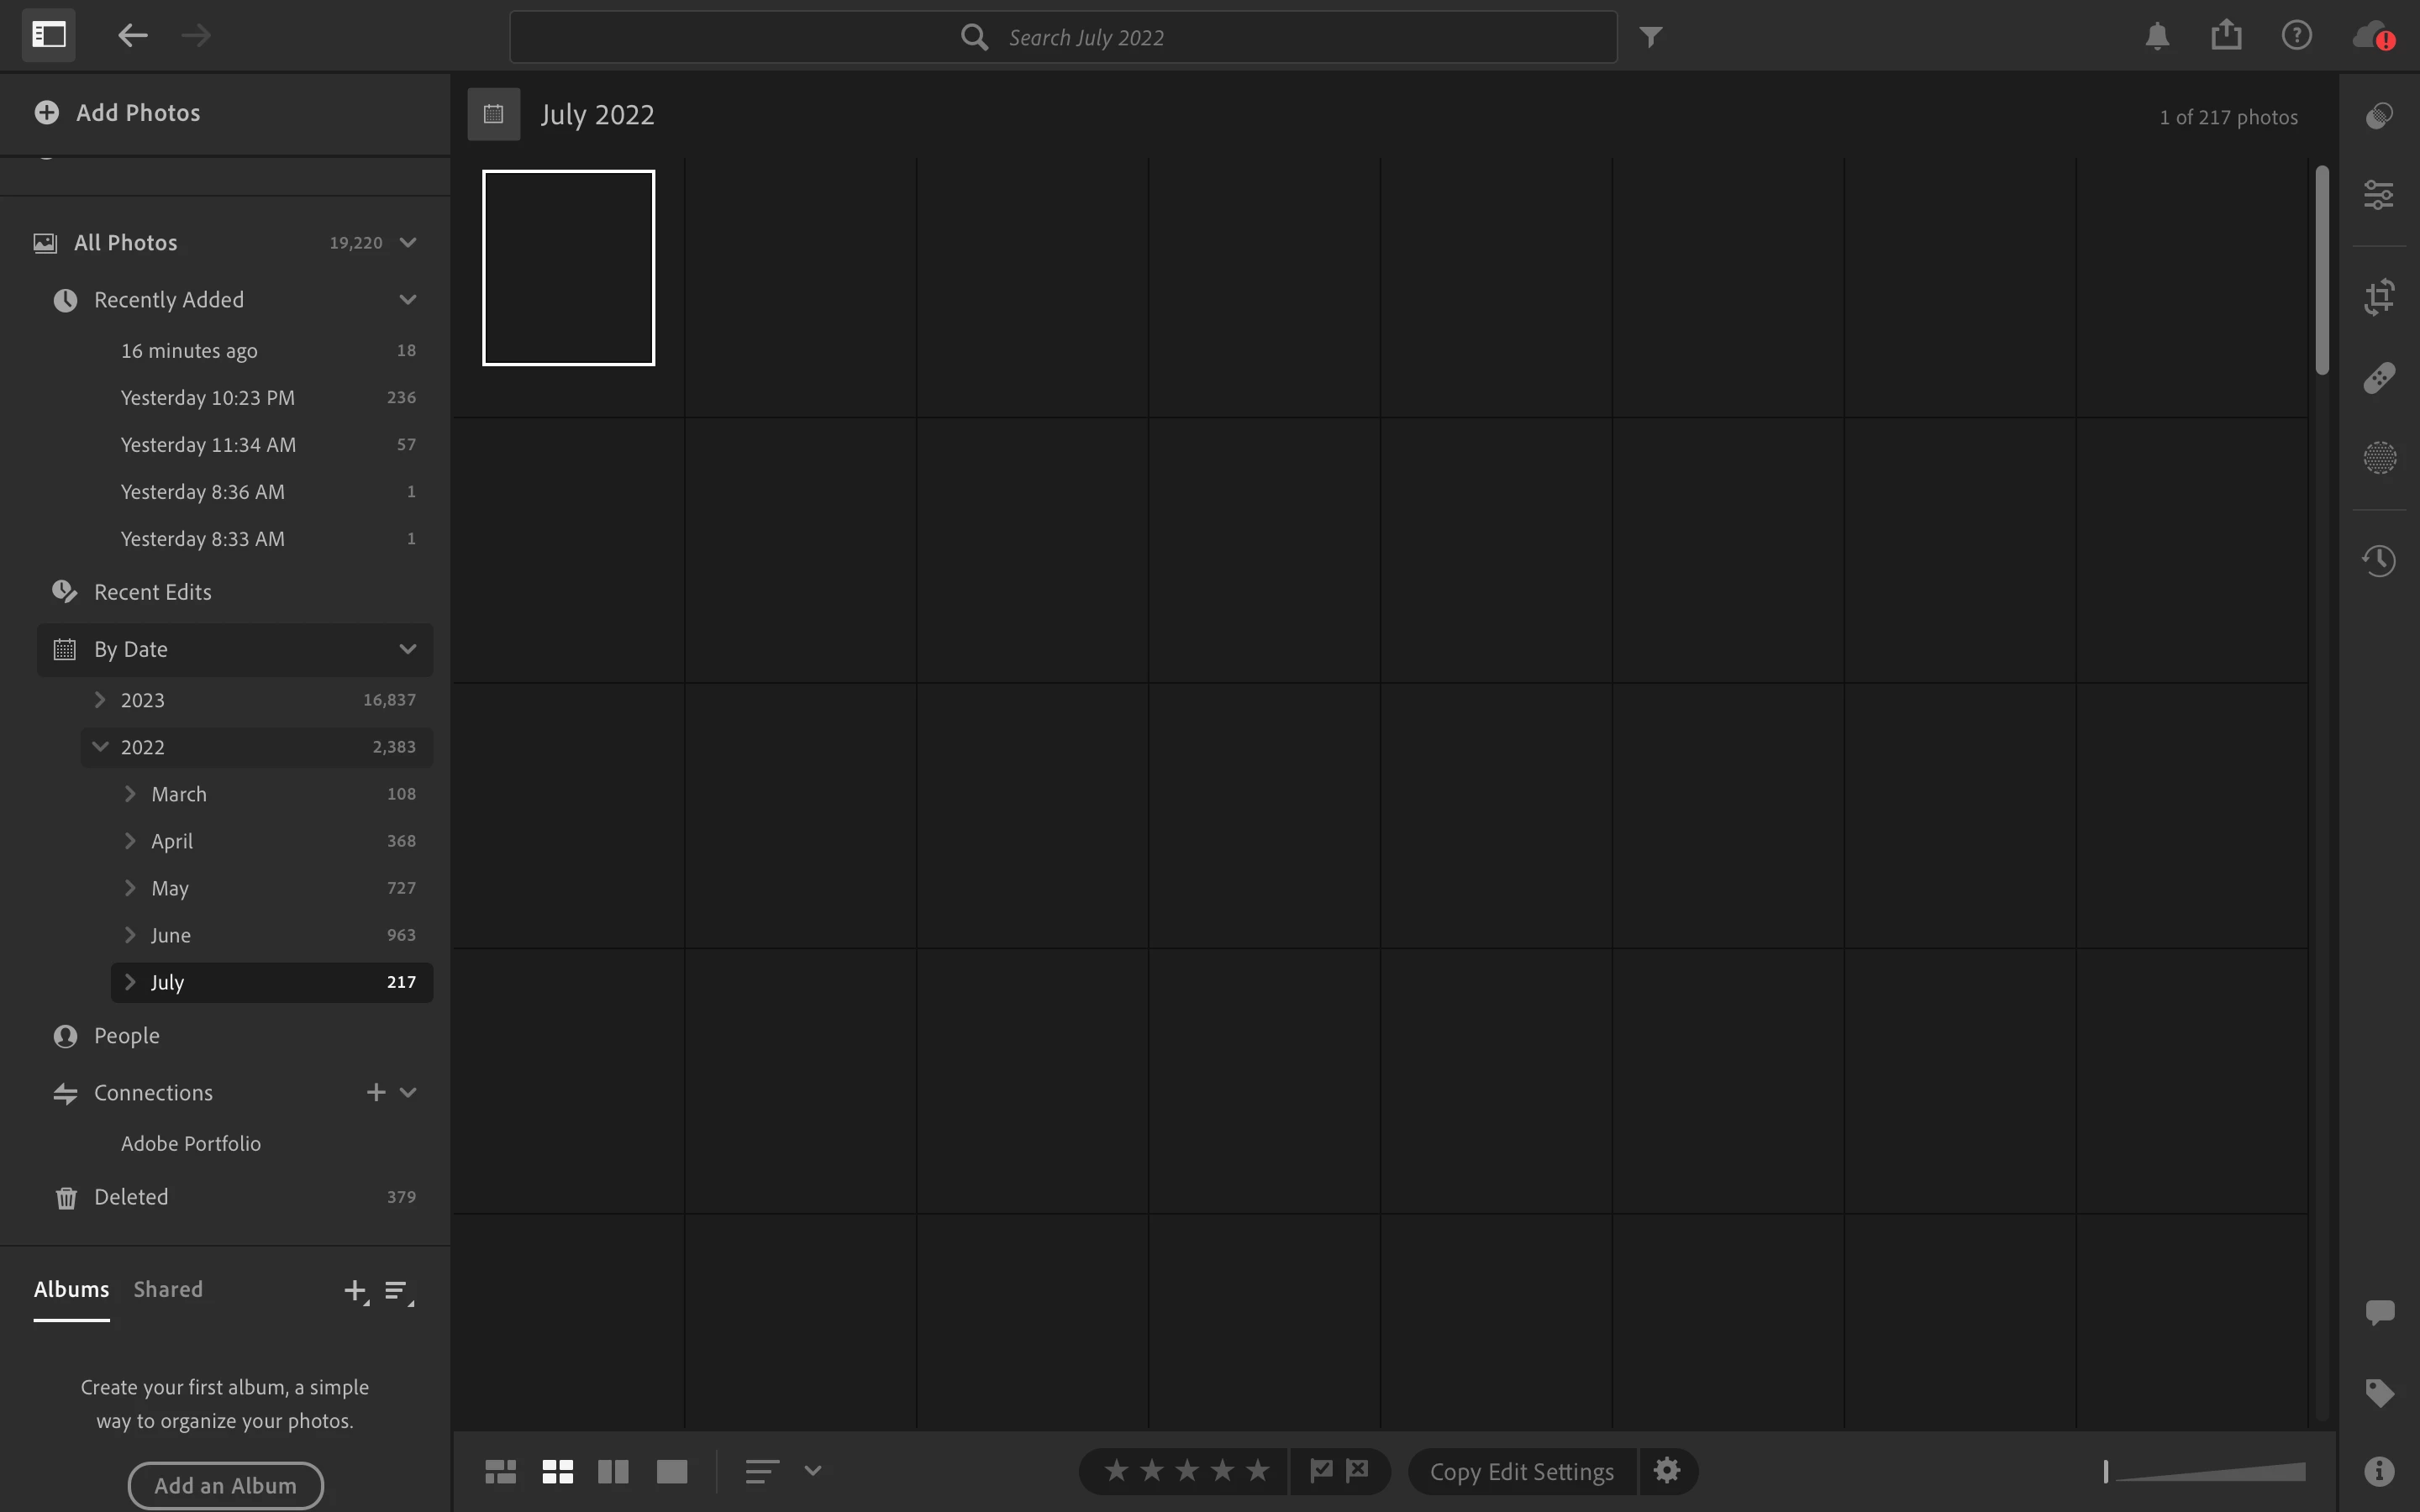Open the sort order dropdown arrow
Image resolution: width=2420 pixels, height=1512 pixels.
[x=813, y=1471]
